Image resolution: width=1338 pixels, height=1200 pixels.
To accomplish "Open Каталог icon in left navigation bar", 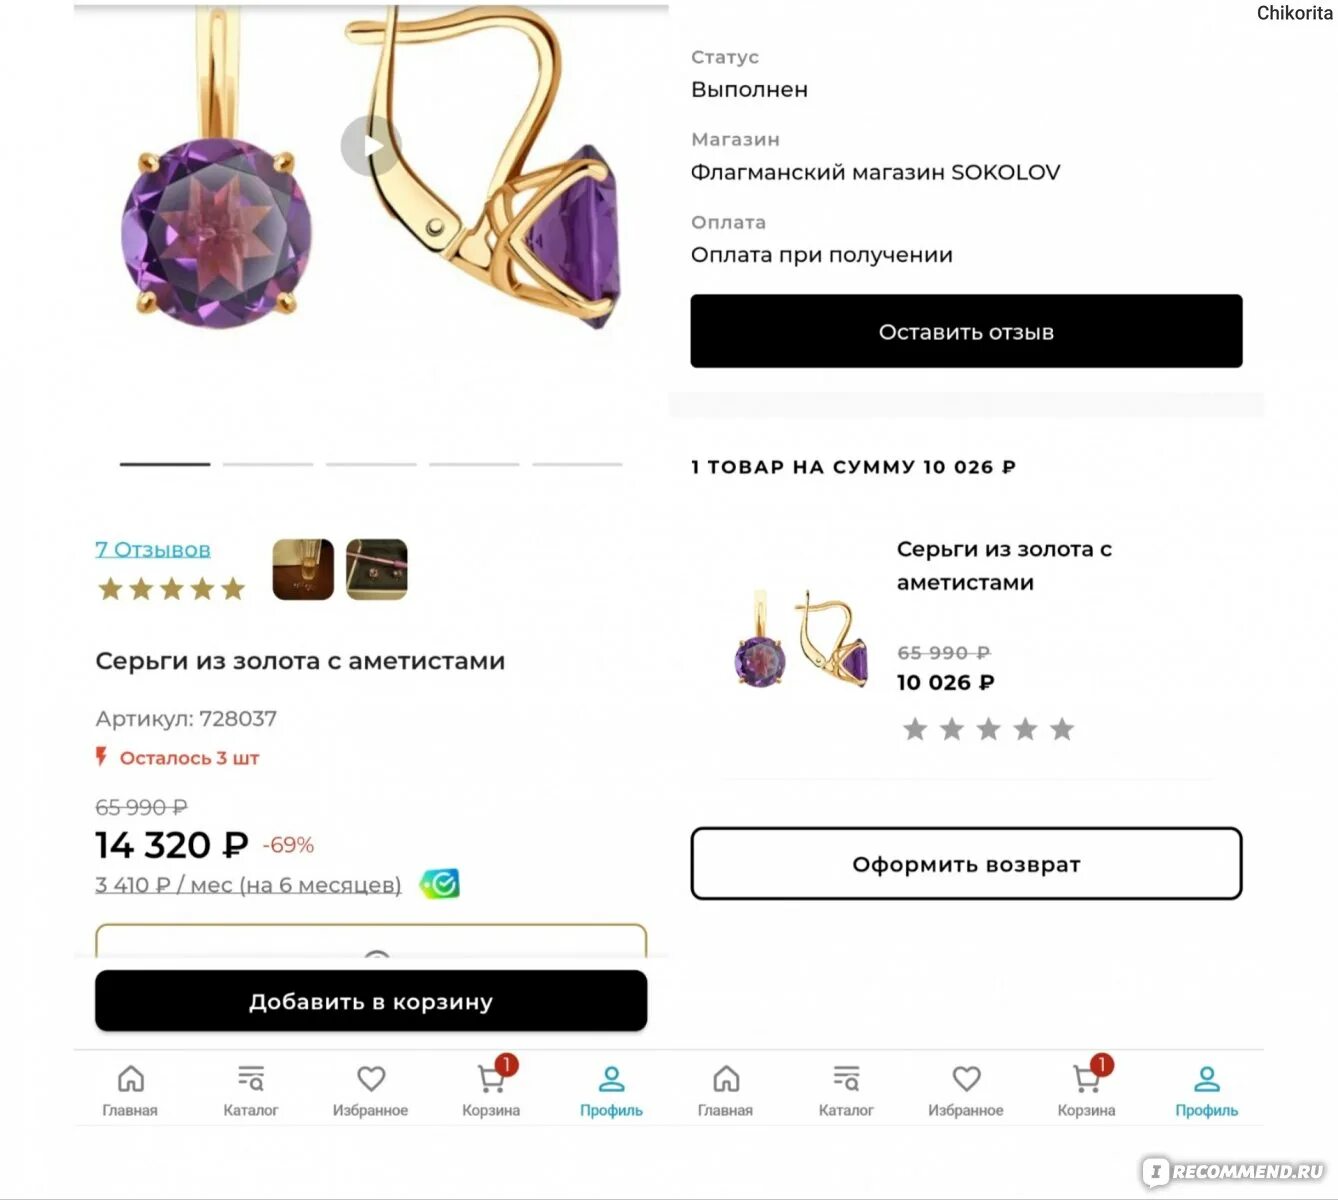I will (250, 1080).
